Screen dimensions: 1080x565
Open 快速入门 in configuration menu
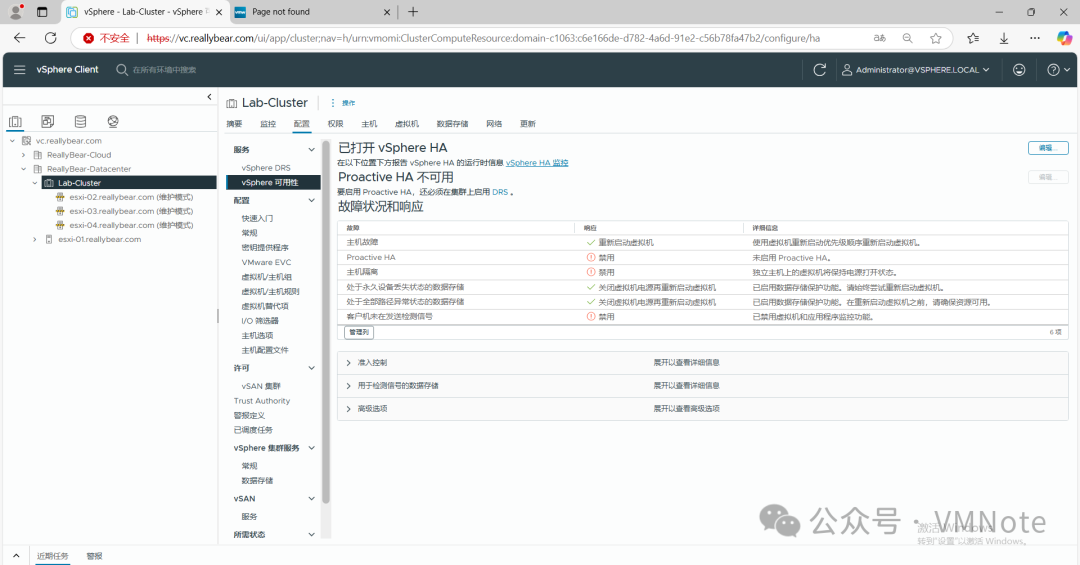pos(257,218)
